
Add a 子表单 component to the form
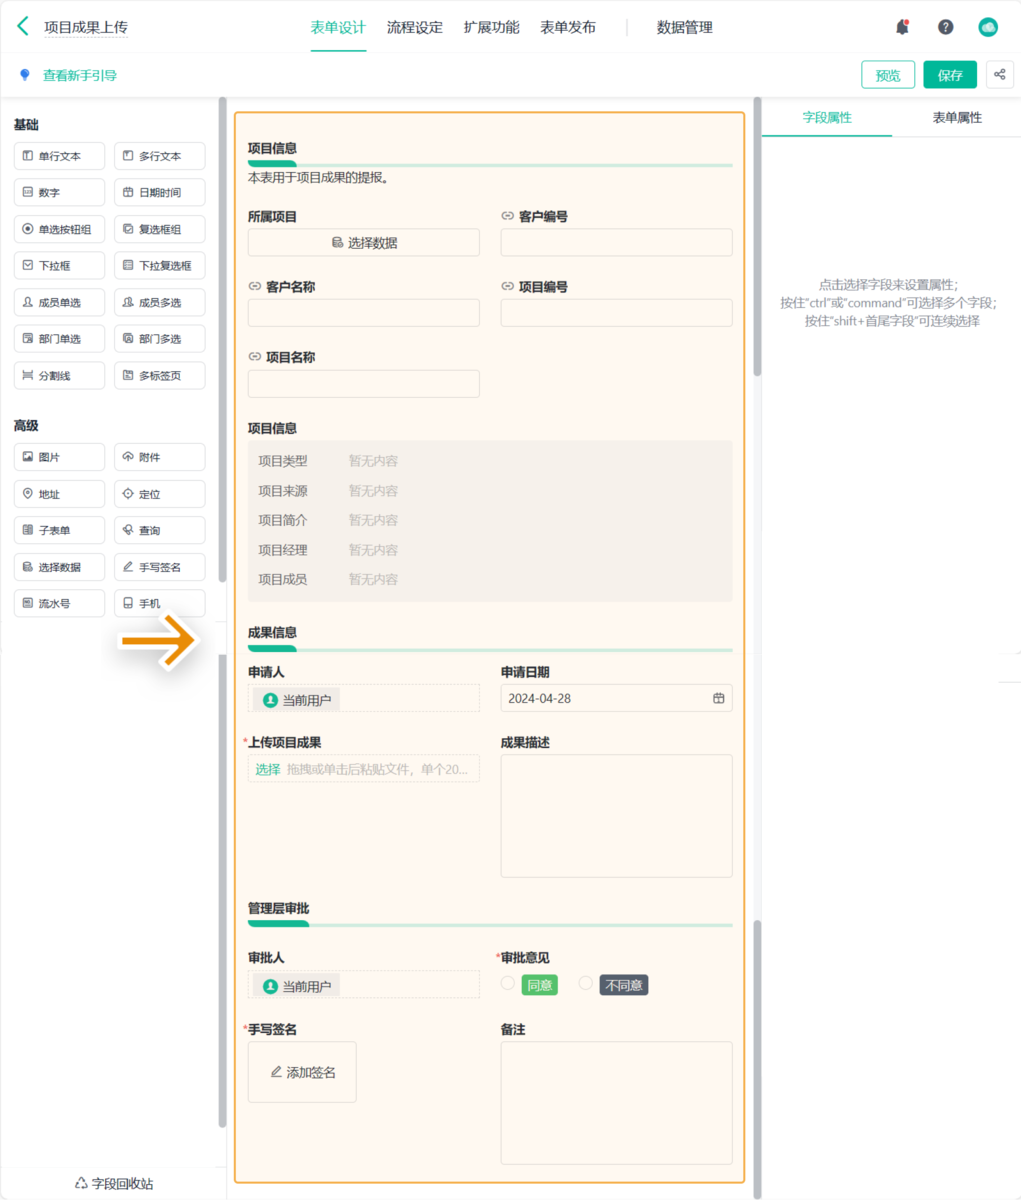click(x=59, y=529)
